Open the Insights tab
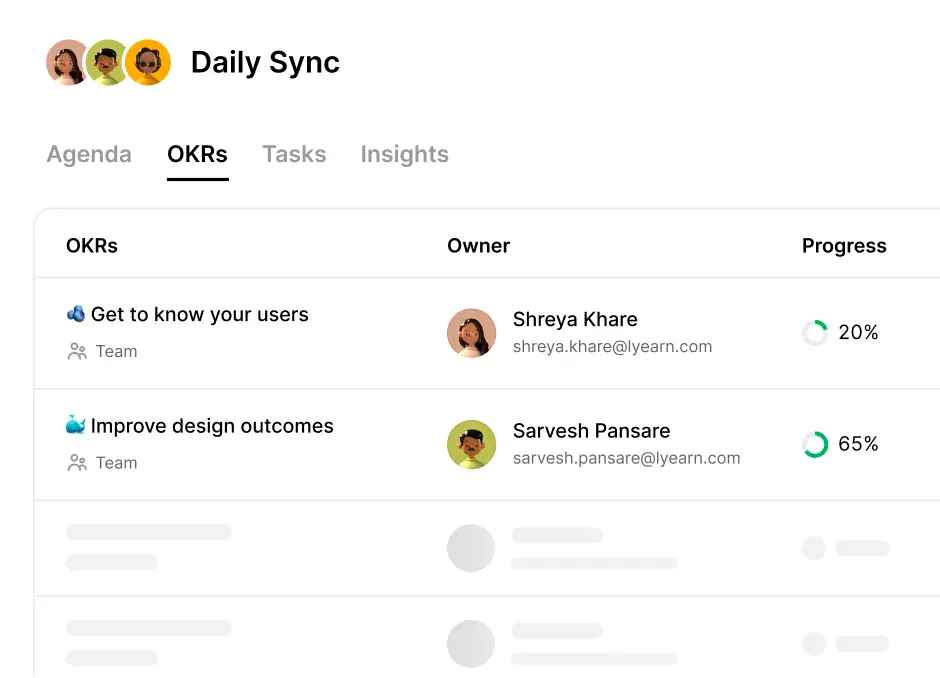The width and height of the screenshot is (940, 678). coord(405,155)
